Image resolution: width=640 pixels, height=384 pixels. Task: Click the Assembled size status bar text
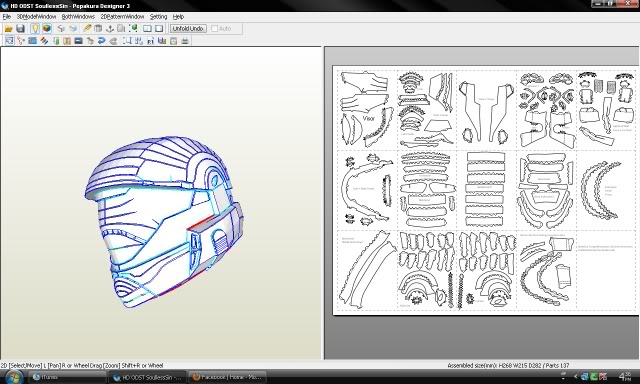[508, 365]
